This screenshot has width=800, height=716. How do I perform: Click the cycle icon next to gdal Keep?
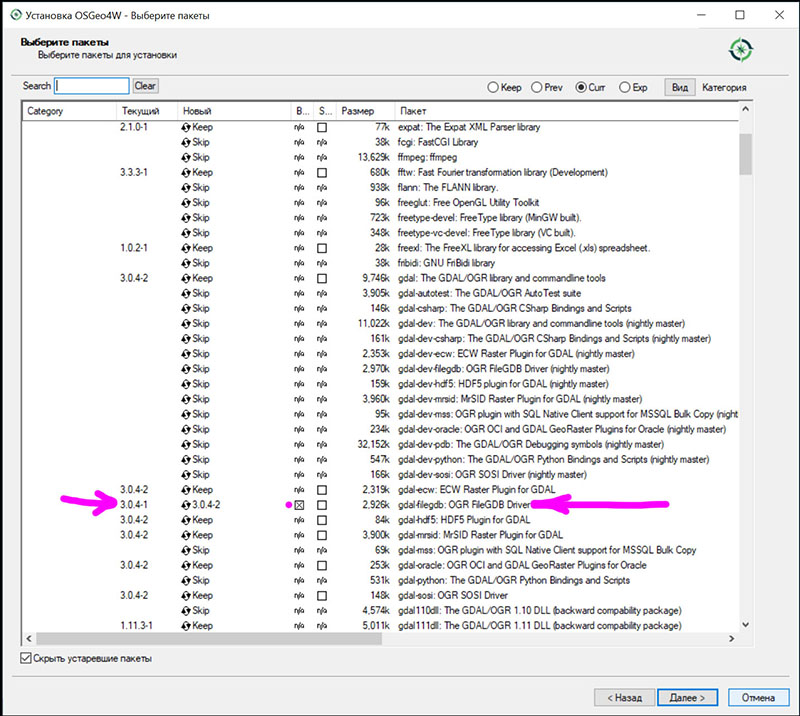186,278
